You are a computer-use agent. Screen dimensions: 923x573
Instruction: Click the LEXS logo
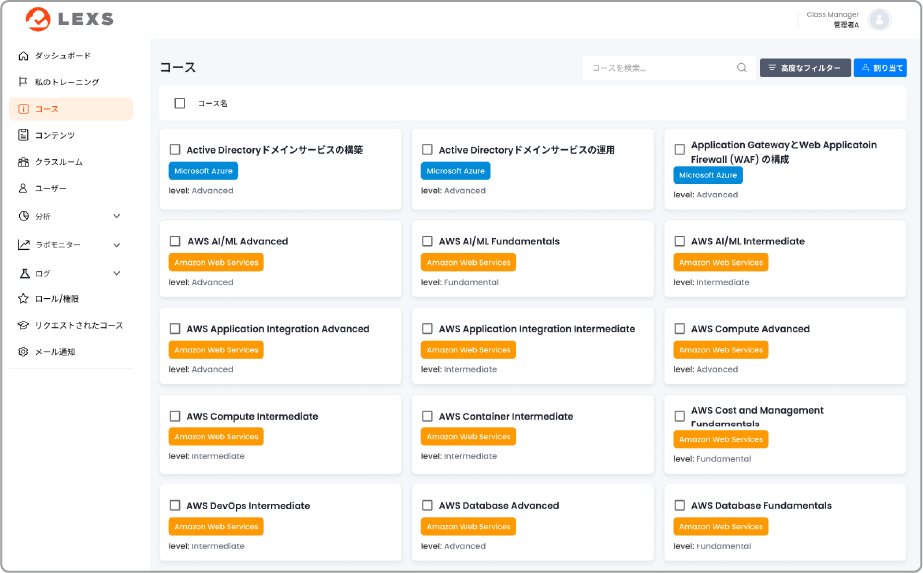(69, 19)
